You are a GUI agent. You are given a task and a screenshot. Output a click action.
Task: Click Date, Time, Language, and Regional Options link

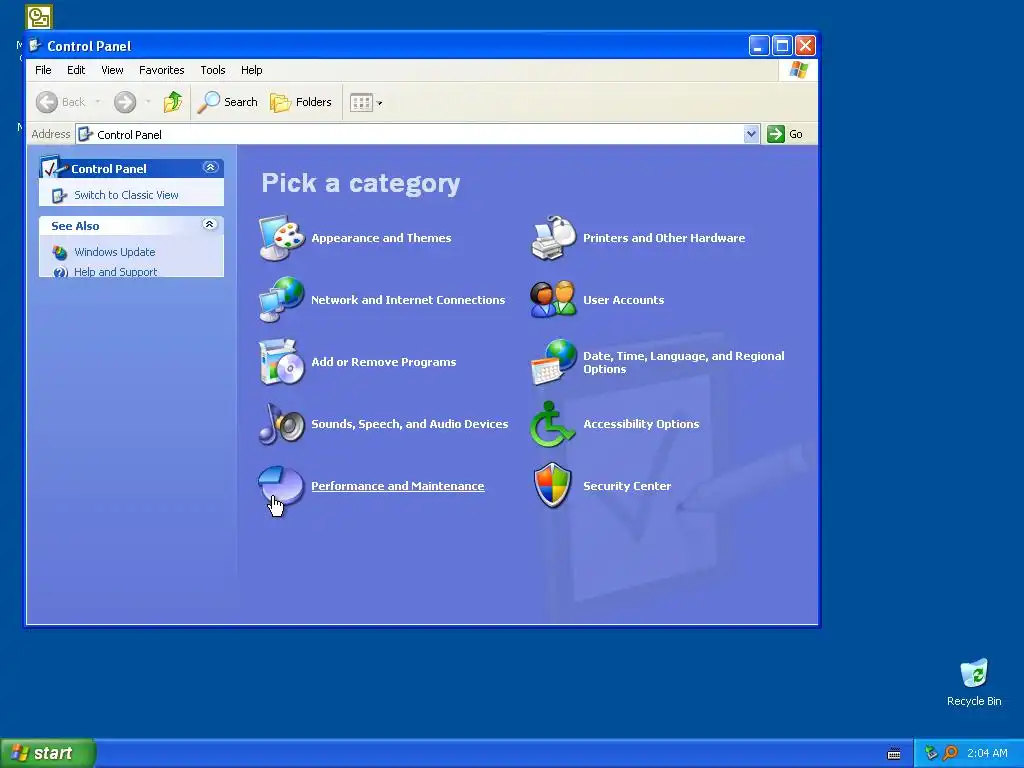(684, 362)
